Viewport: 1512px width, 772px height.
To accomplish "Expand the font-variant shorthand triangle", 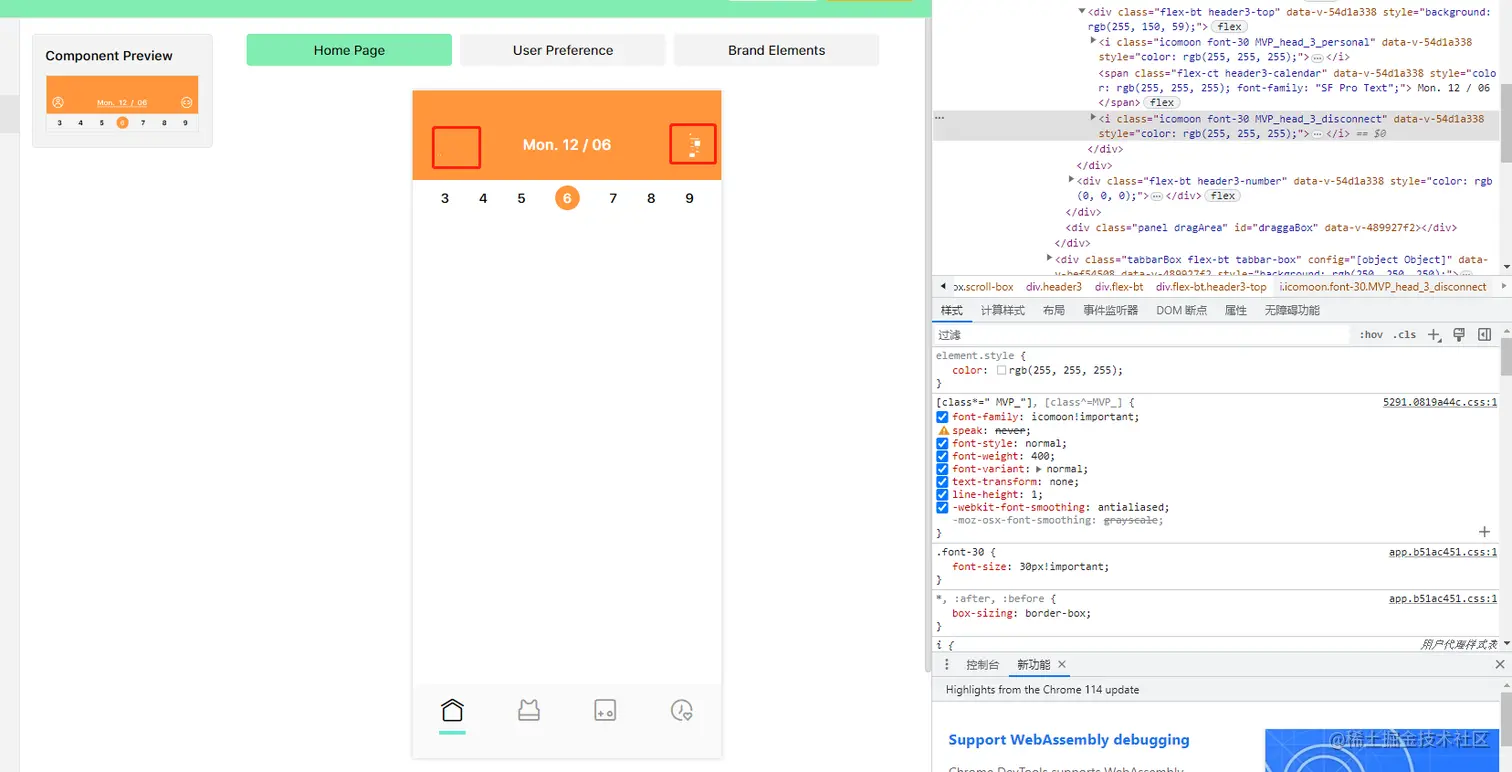I will pos(1040,469).
